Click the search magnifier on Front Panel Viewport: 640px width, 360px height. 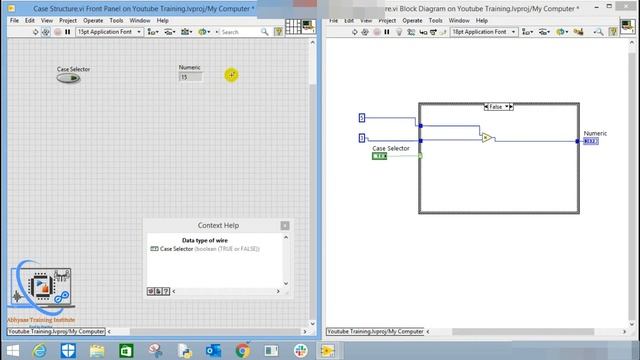(x=264, y=32)
